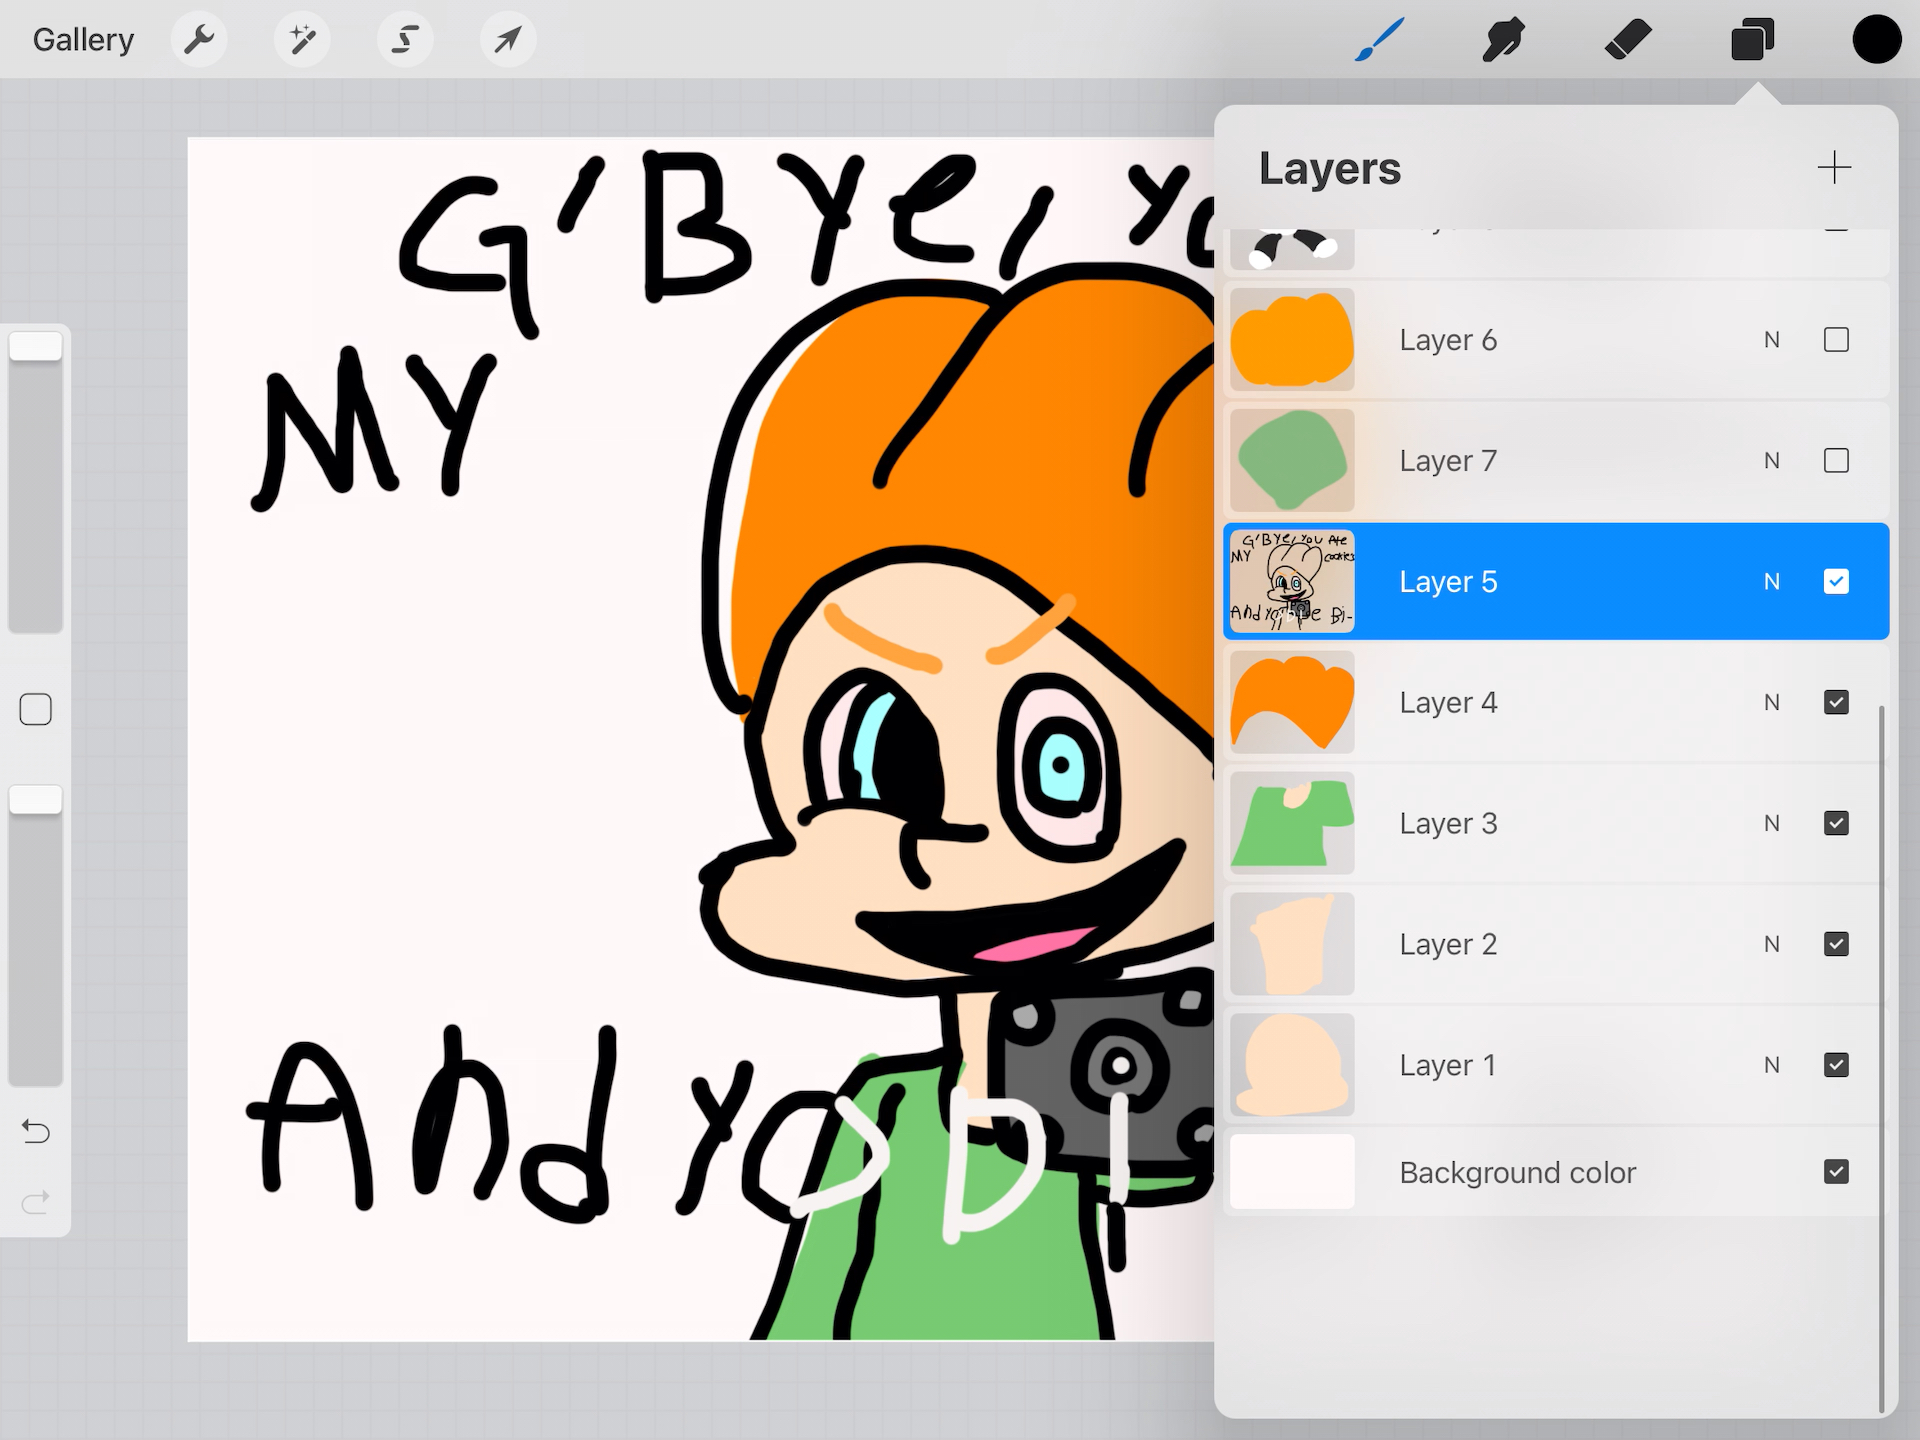
Task: Select the Layer 4 name
Action: click(x=1448, y=702)
